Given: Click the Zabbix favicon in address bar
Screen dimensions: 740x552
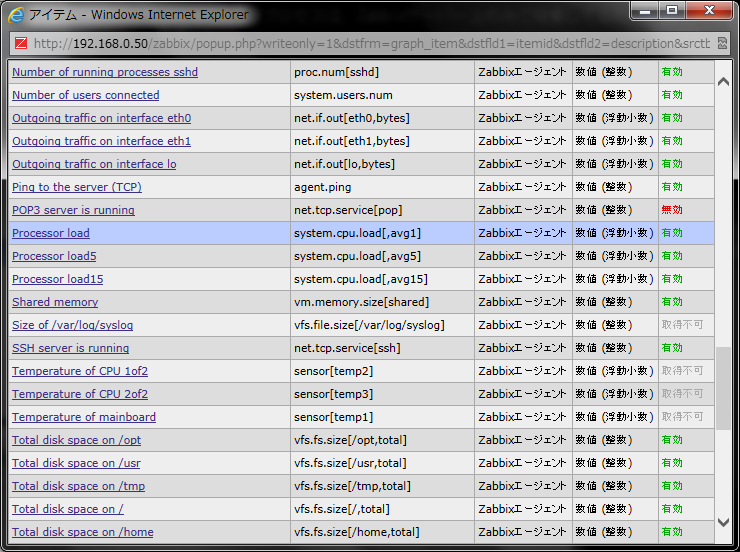Looking at the screenshot, I should pyautogui.click(x=21, y=43).
